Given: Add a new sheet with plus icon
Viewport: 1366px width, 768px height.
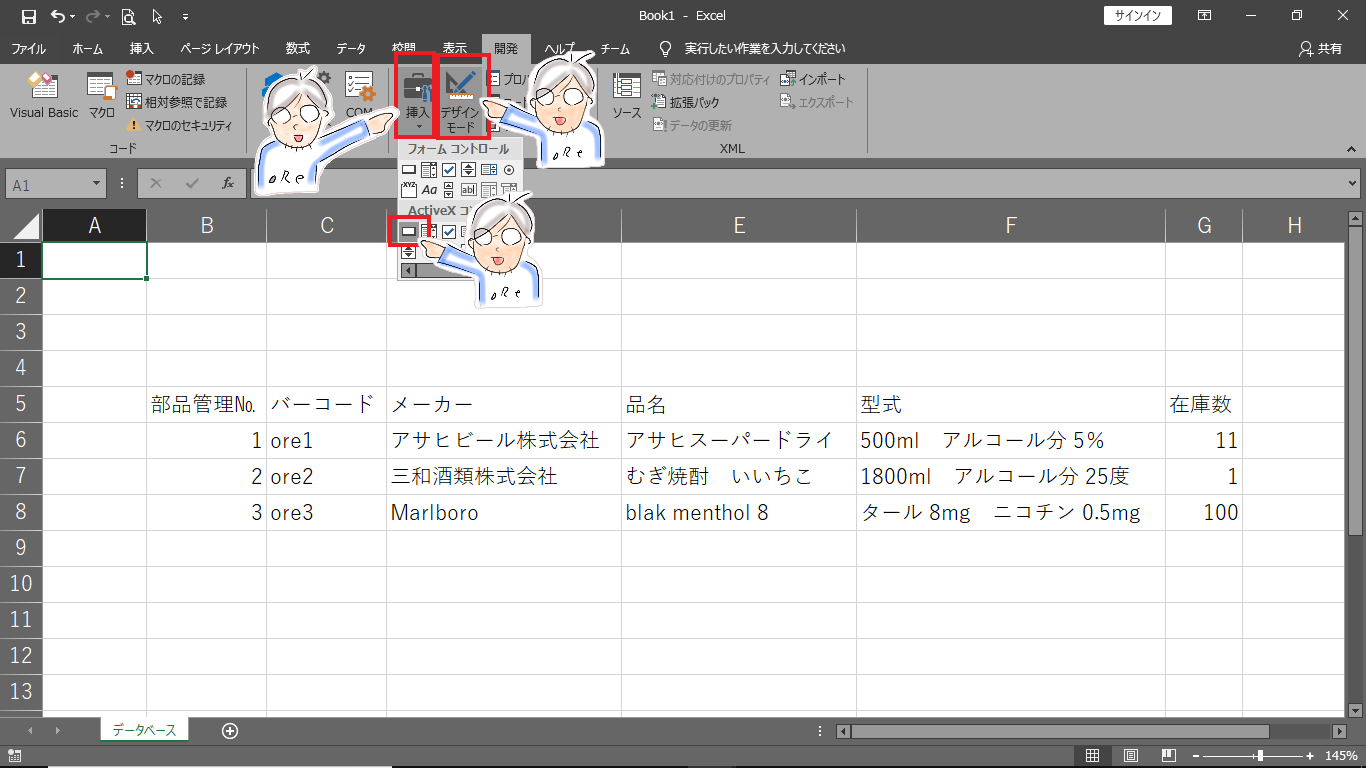Looking at the screenshot, I should tap(230, 731).
